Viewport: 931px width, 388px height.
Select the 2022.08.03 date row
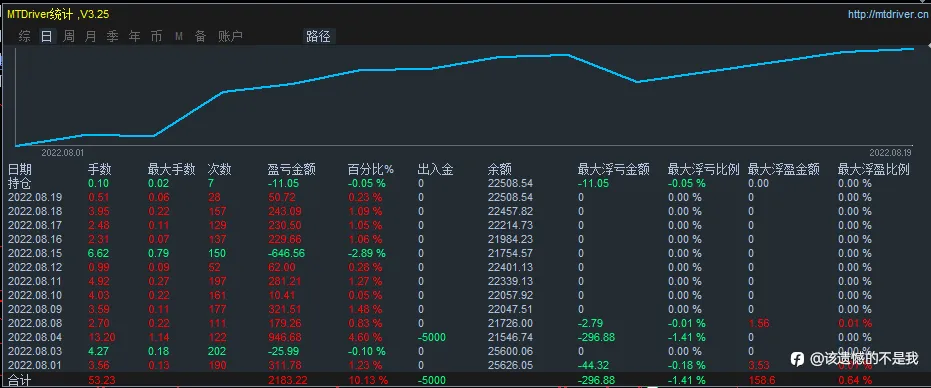35,351
